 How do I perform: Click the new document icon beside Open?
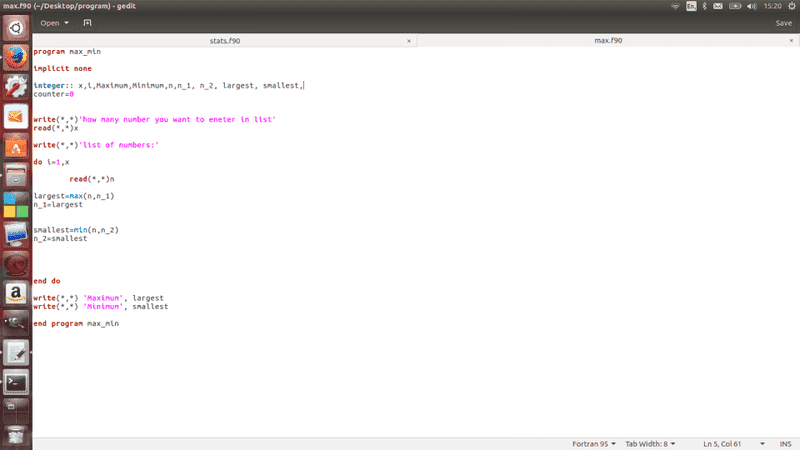coord(87,22)
